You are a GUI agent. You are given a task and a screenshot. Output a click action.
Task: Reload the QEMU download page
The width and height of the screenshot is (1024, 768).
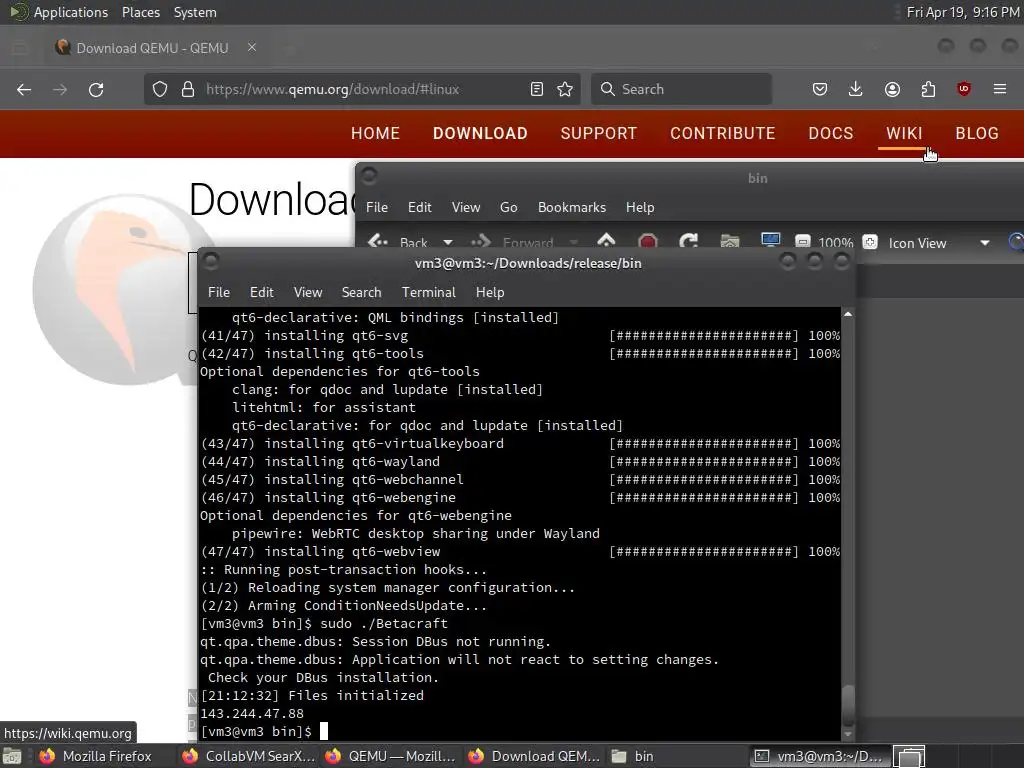tap(96, 89)
